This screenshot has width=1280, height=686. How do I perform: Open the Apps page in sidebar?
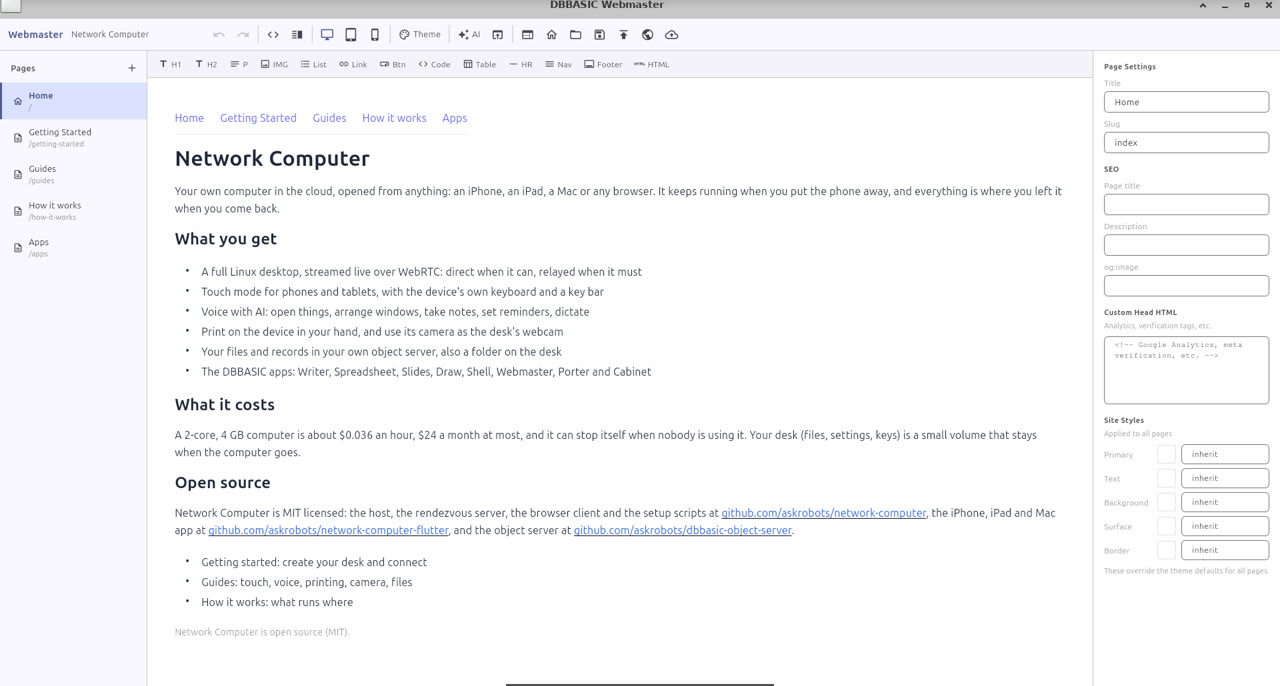(74, 247)
